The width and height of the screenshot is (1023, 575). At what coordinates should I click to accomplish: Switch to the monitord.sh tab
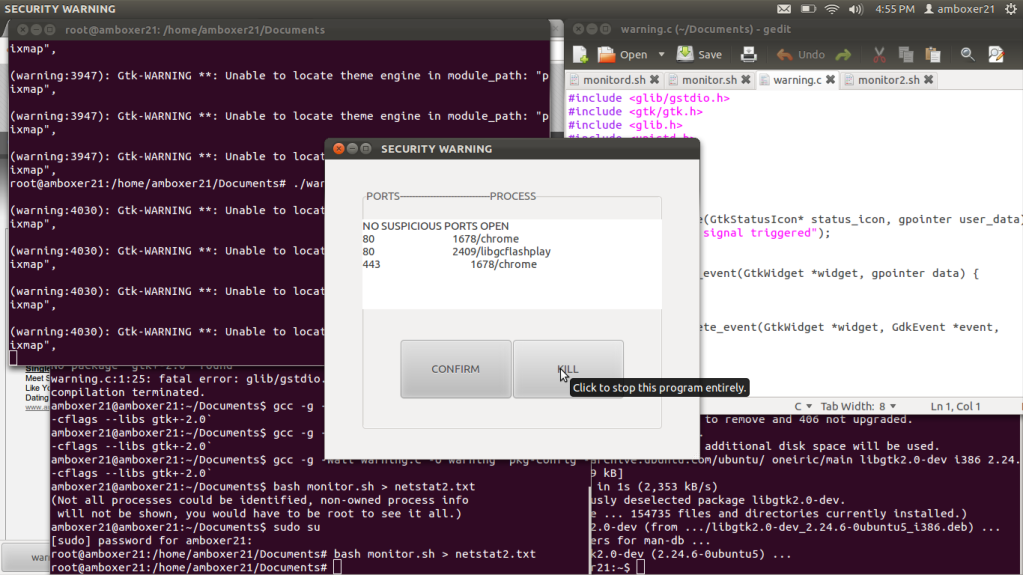click(x=614, y=80)
